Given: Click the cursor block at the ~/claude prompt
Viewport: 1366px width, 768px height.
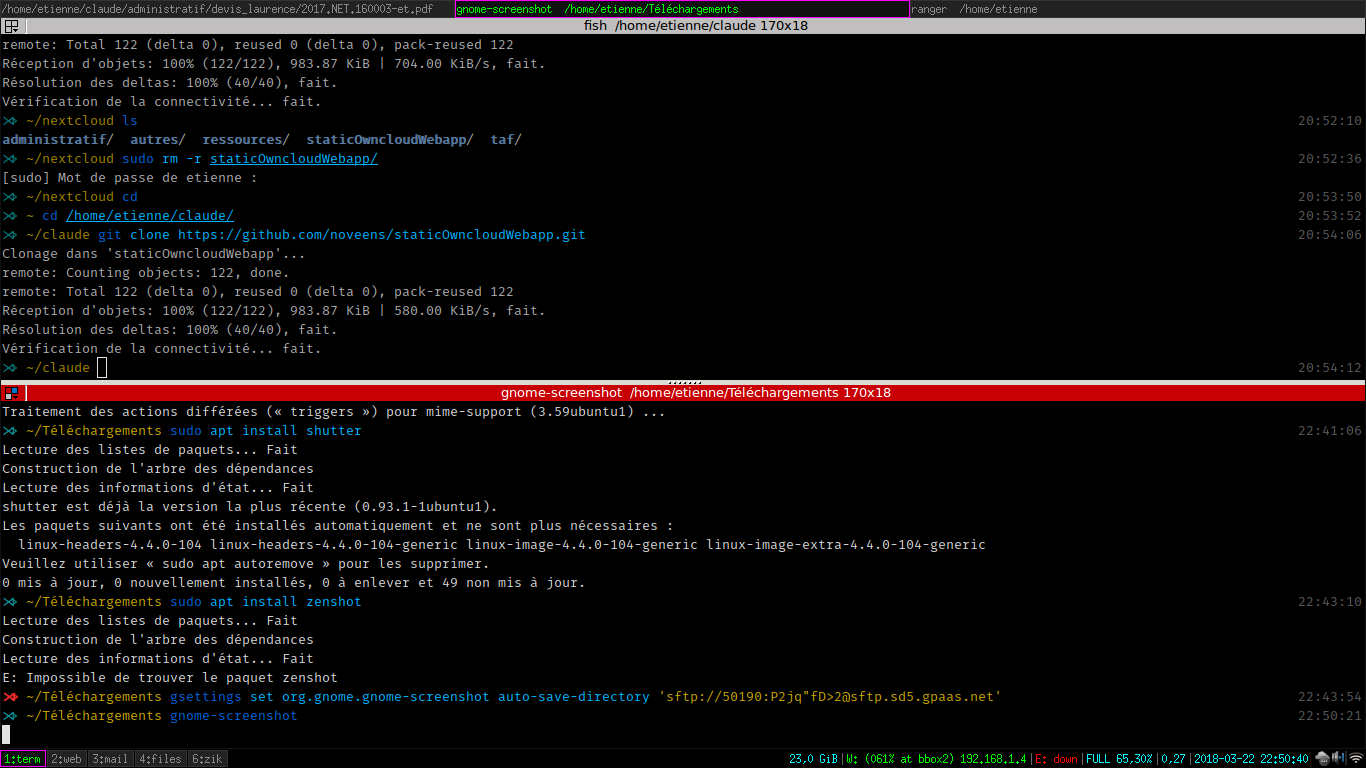Looking at the screenshot, I should coord(102,368).
